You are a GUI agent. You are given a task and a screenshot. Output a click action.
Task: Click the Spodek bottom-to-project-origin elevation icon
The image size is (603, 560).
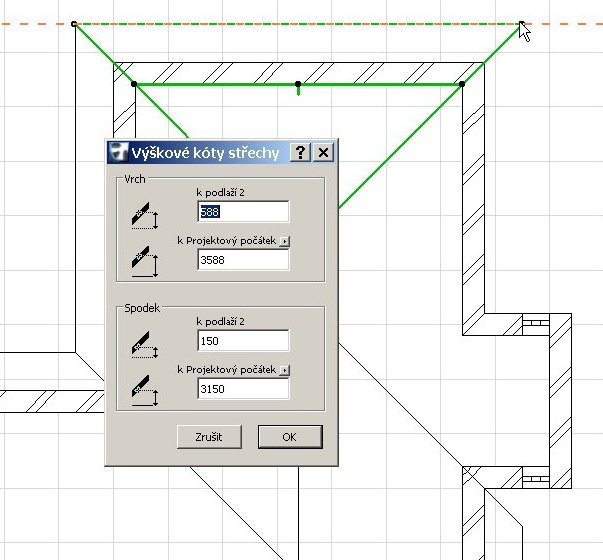[145, 391]
